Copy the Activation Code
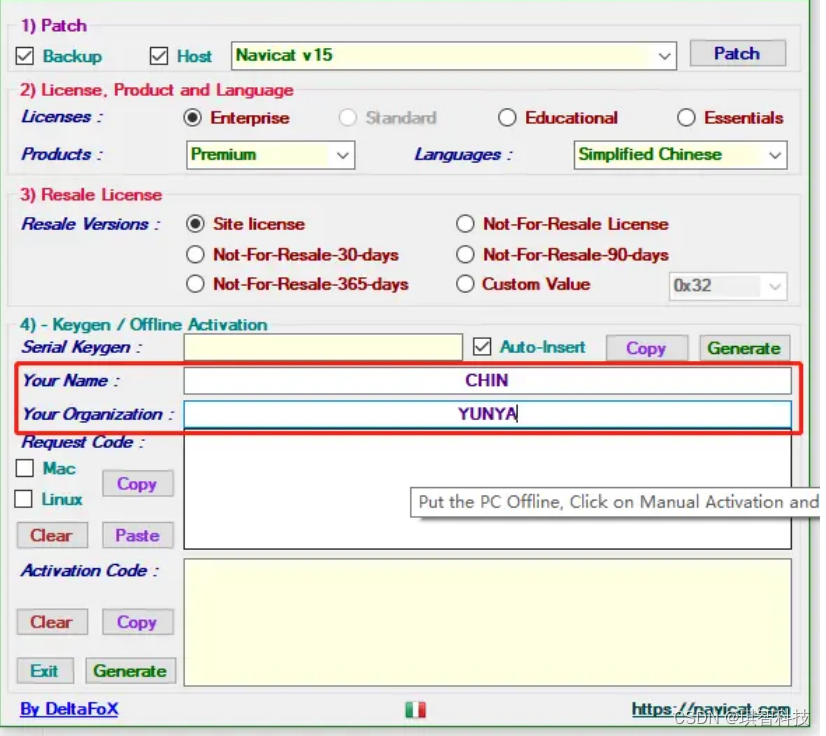This screenshot has width=826, height=736. (137, 622)
